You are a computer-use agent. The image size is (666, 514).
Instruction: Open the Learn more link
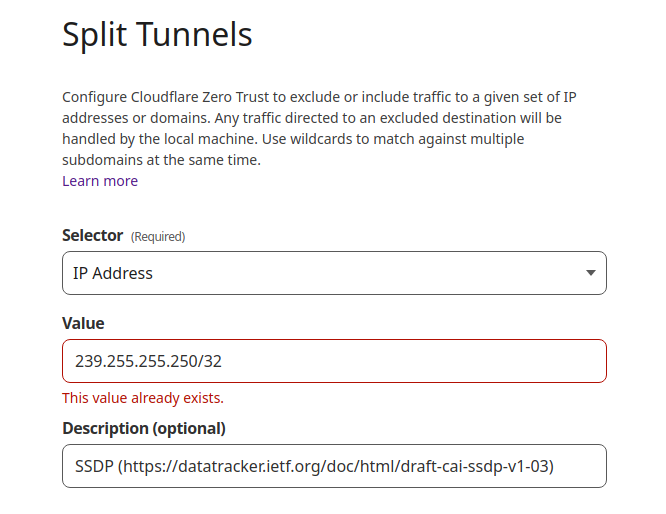click(100, 181)
